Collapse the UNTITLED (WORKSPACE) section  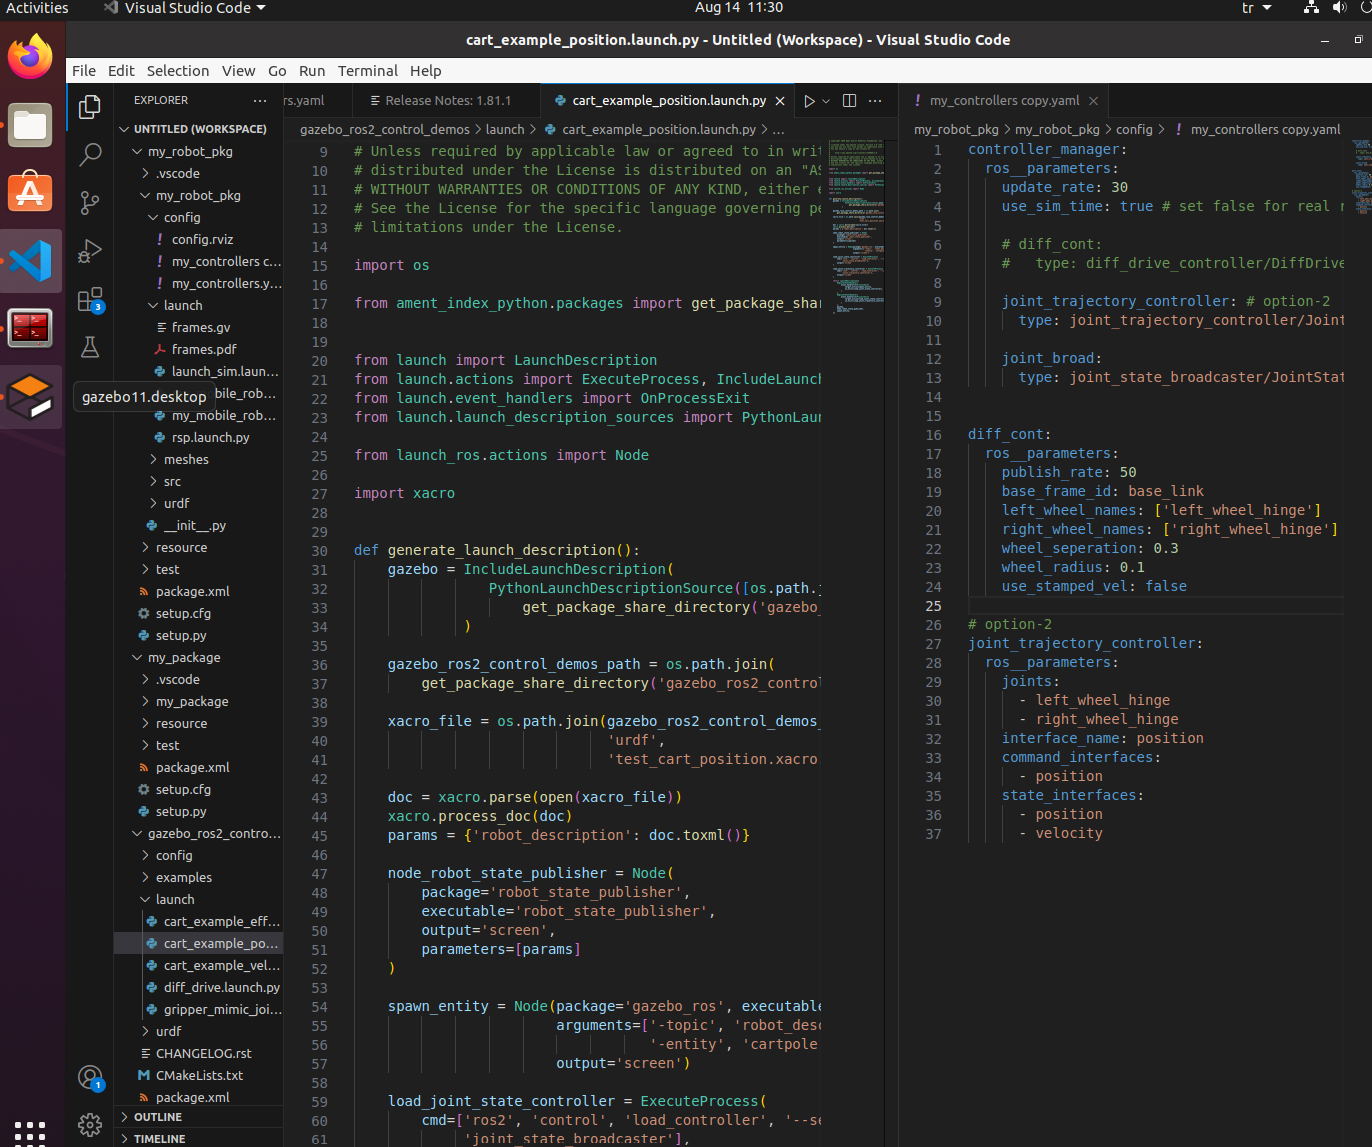pos(200,129)
